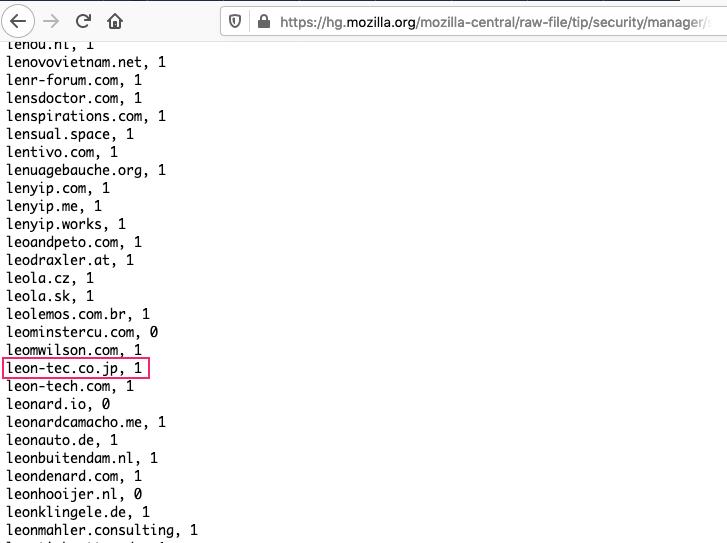Click on leominstercu.com text
The image size is (727, 543).
[70, 332]
